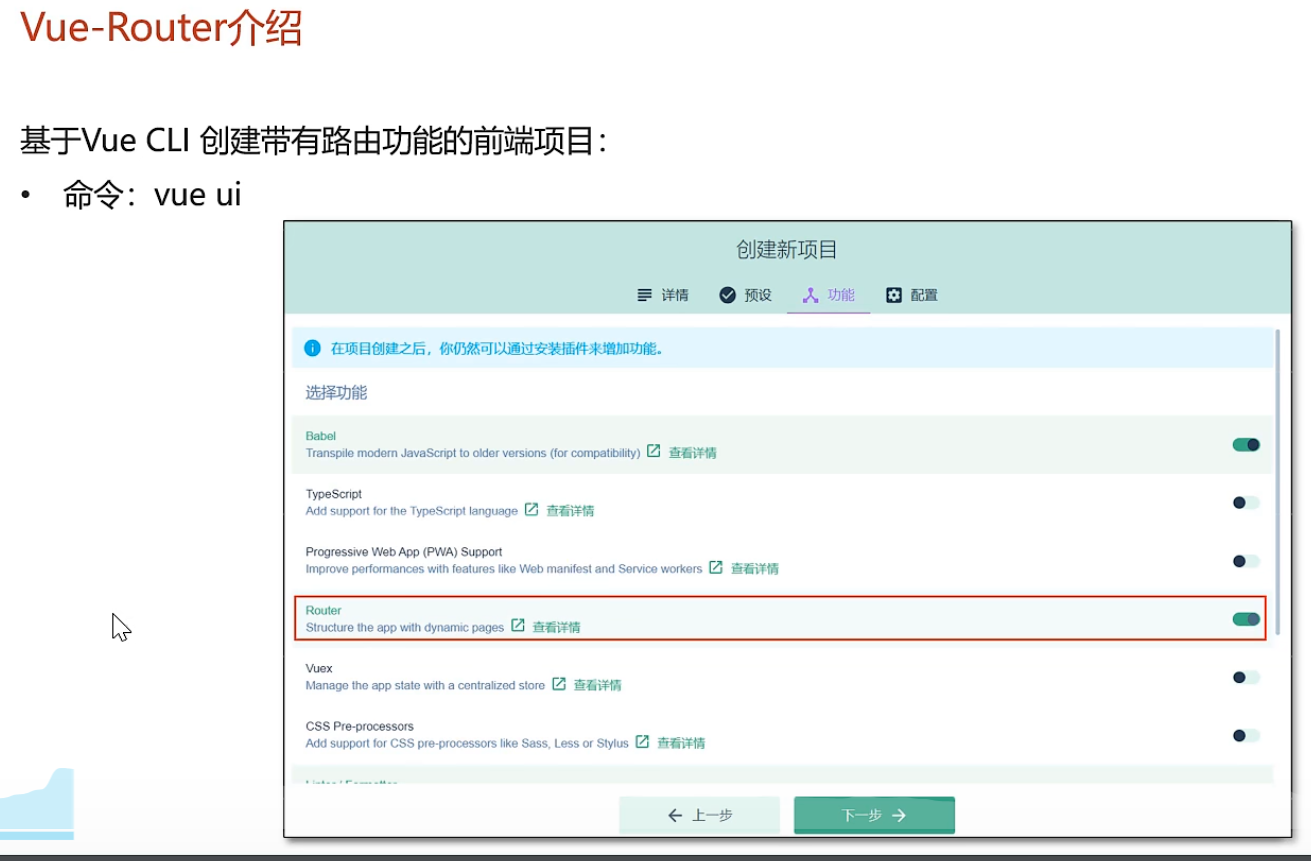Proceed with the 下一步 button

point(875,815)
